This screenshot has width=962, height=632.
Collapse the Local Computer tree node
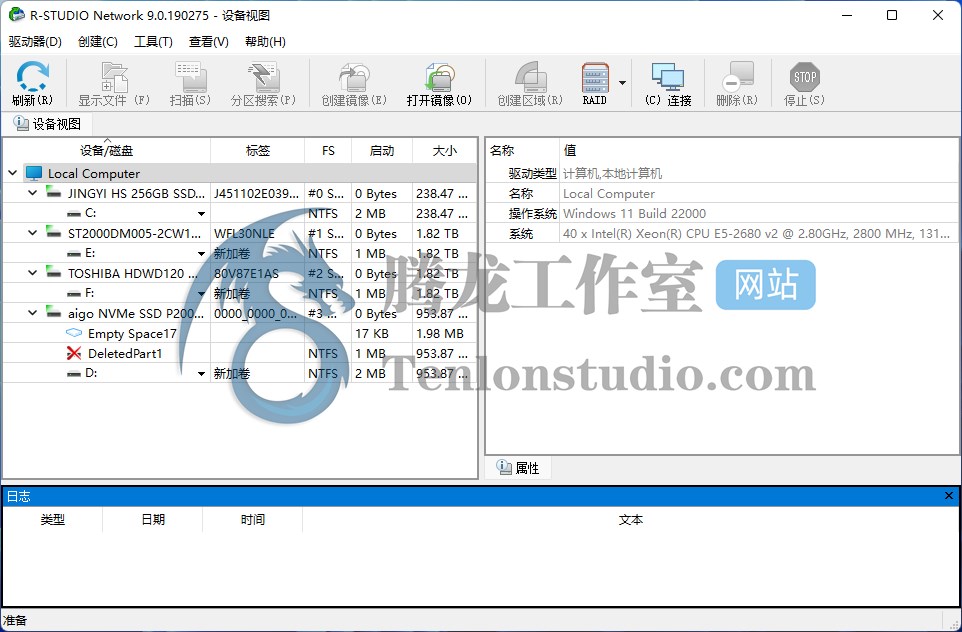click(x=12, y=174)
